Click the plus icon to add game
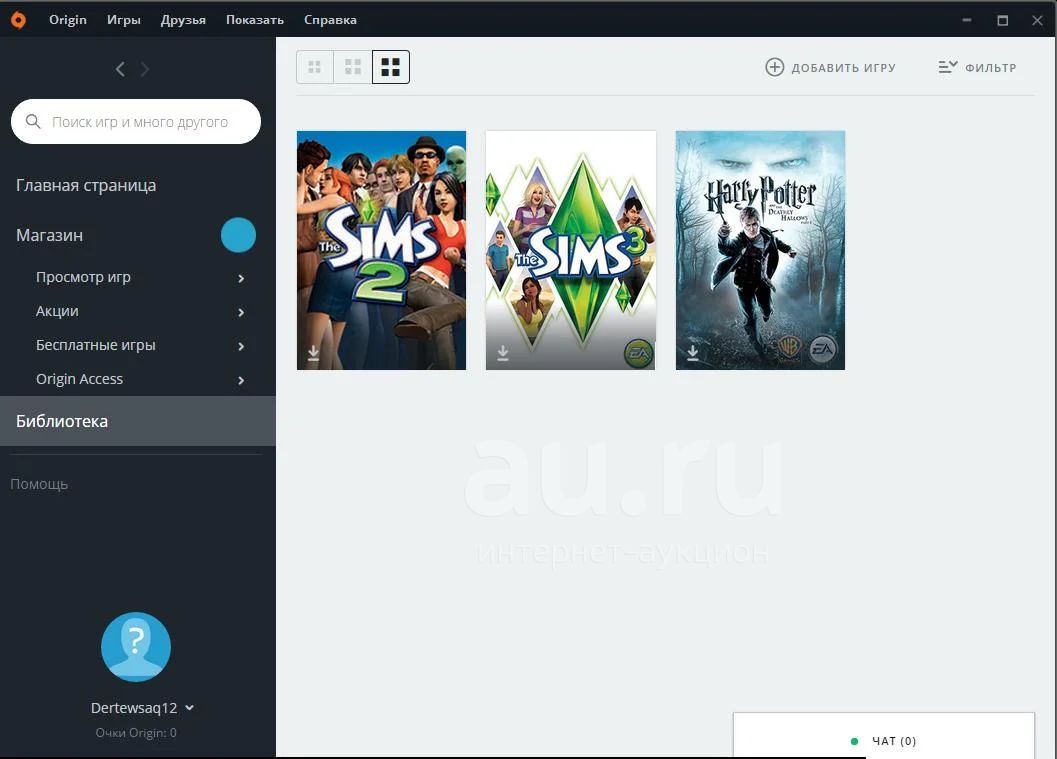 pyautogui.click(x=775, y=67)
